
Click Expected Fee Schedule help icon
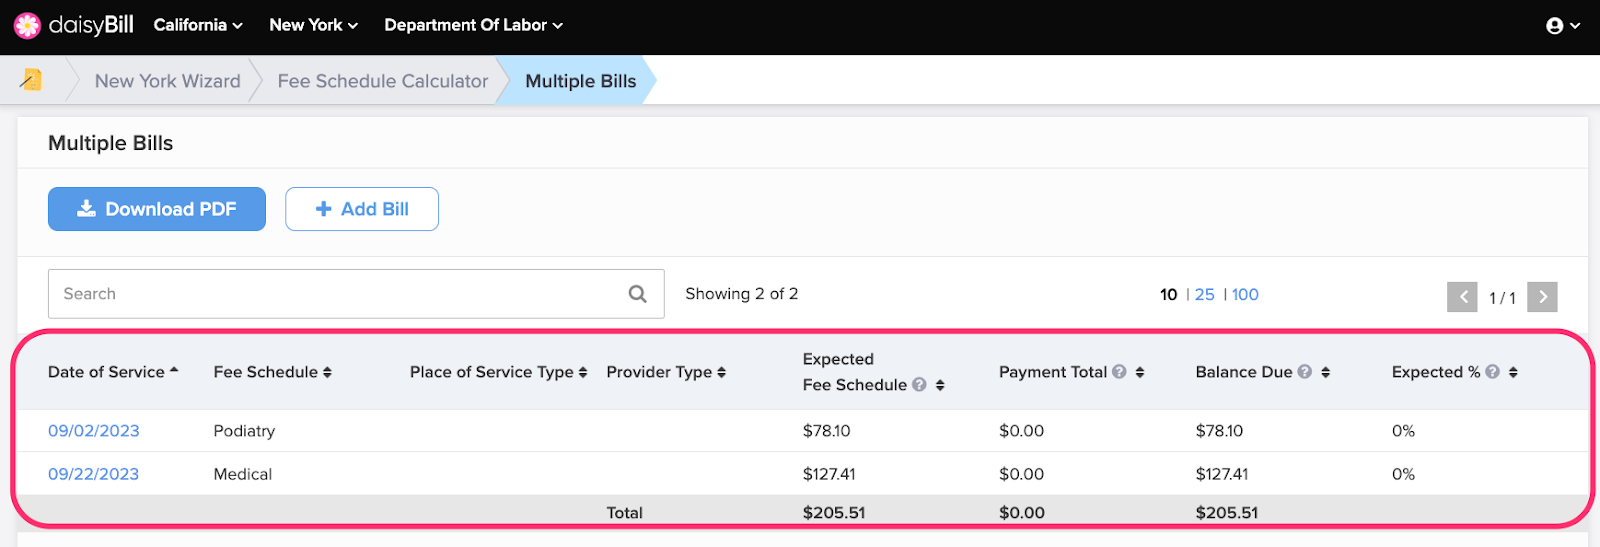click(x=919, y=385)
